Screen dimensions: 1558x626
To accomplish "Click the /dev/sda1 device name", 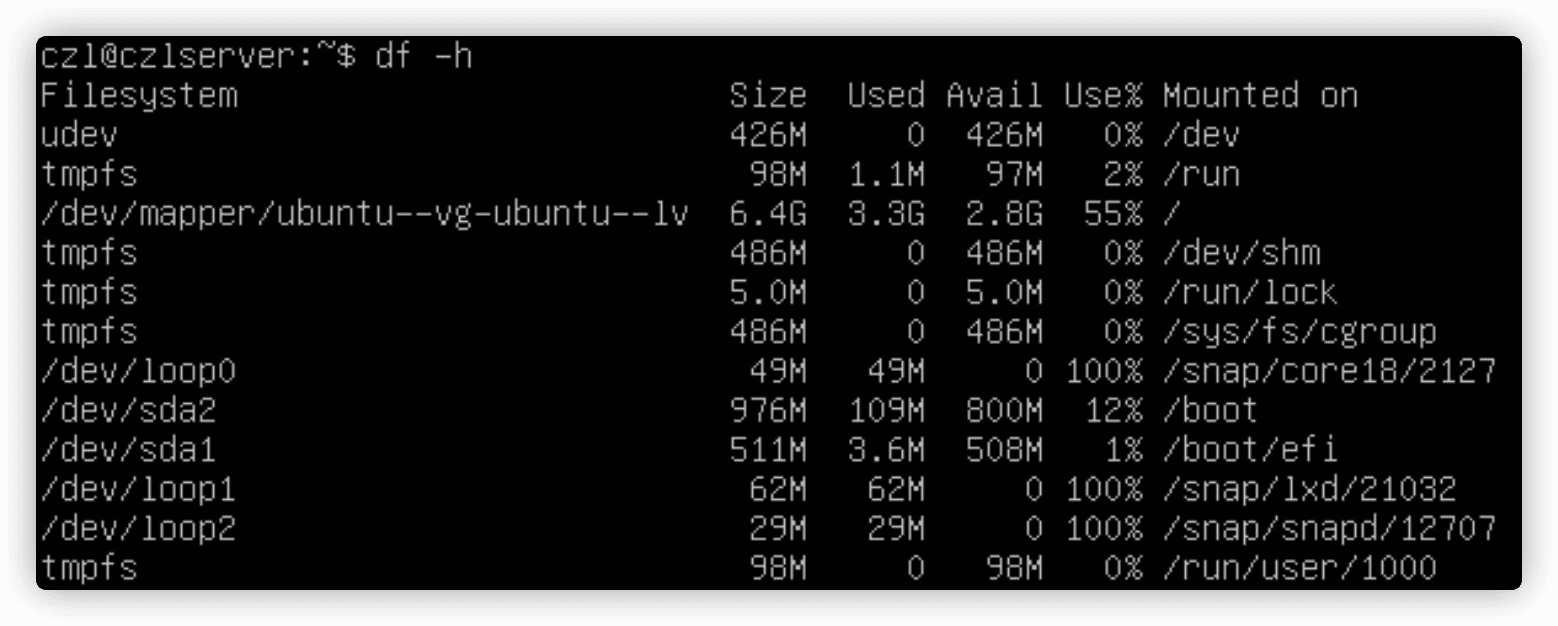I will click(x=129, y=451).
